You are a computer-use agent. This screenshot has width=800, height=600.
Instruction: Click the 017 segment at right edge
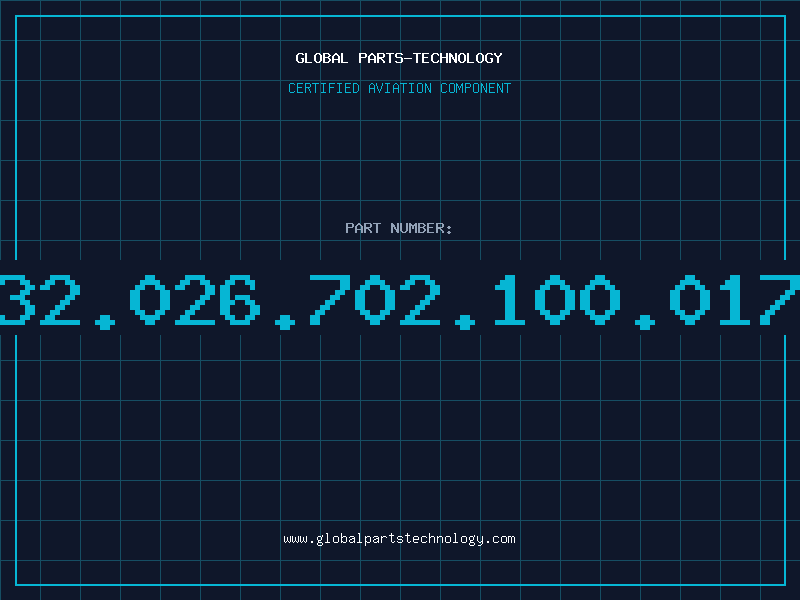click(734, 299)
